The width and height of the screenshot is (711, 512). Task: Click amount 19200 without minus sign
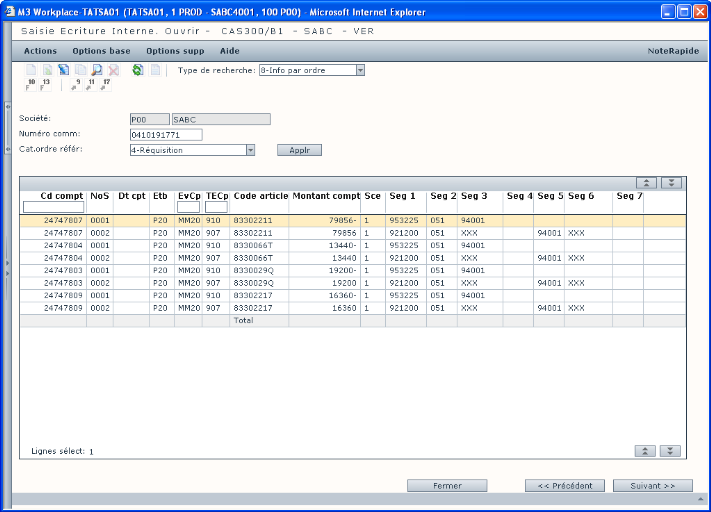click(344, 283)
